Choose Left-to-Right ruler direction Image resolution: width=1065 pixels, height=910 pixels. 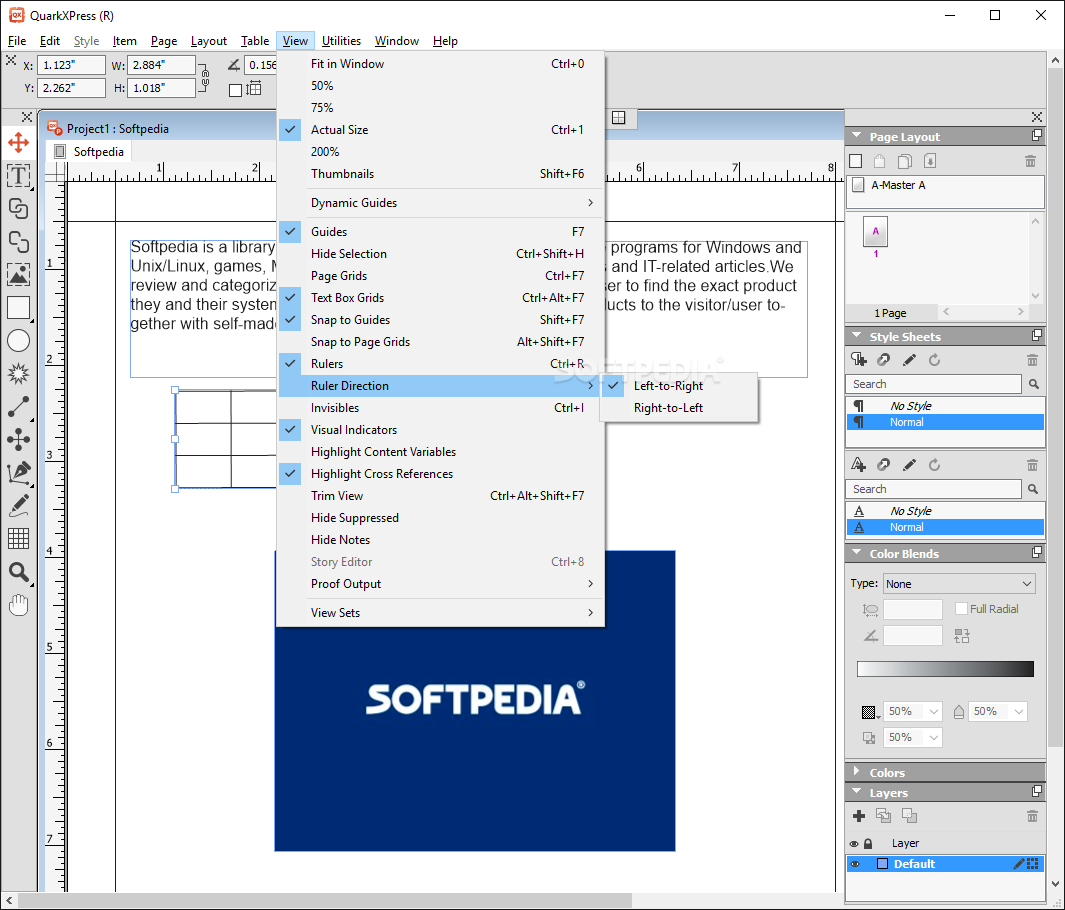tap(679, 386)
